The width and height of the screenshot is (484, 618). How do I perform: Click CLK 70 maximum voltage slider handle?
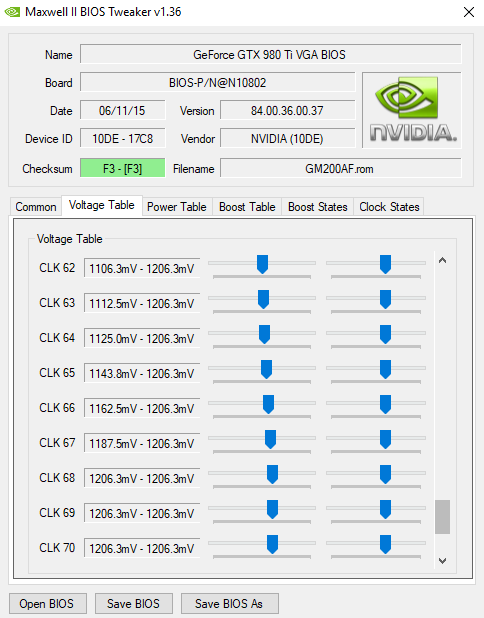tap(385, 544)
